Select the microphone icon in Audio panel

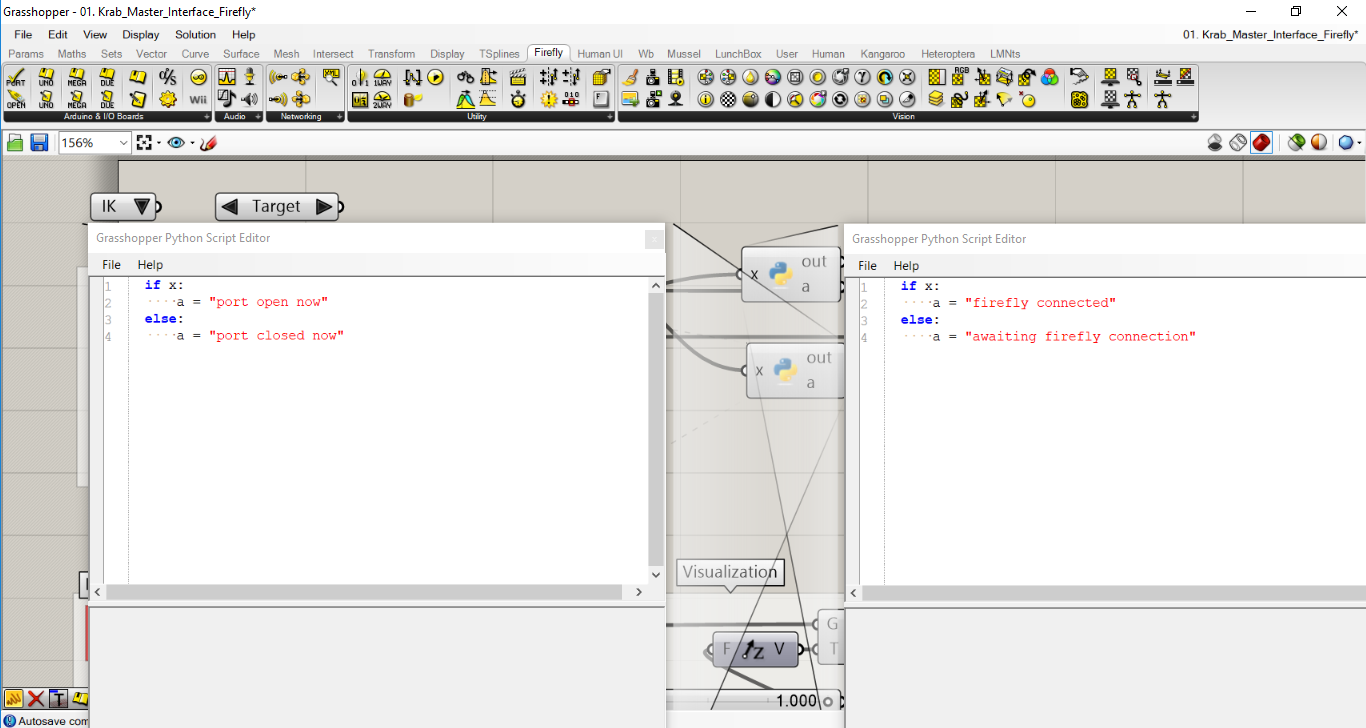(x=249, y=77)
